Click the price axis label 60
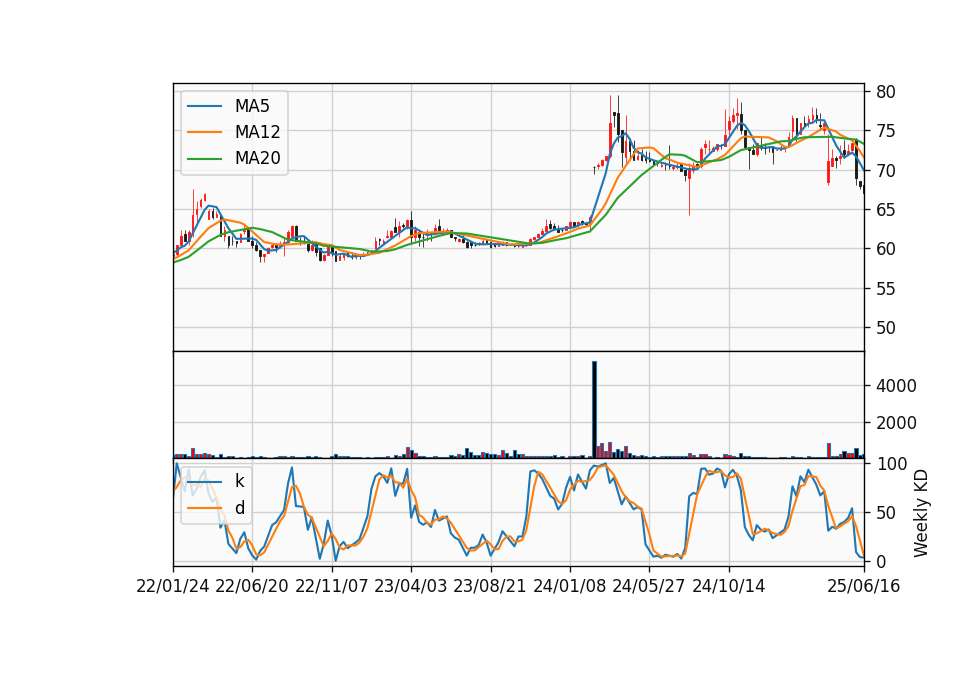Screen dimensions: 960x690 coord(885,249)
